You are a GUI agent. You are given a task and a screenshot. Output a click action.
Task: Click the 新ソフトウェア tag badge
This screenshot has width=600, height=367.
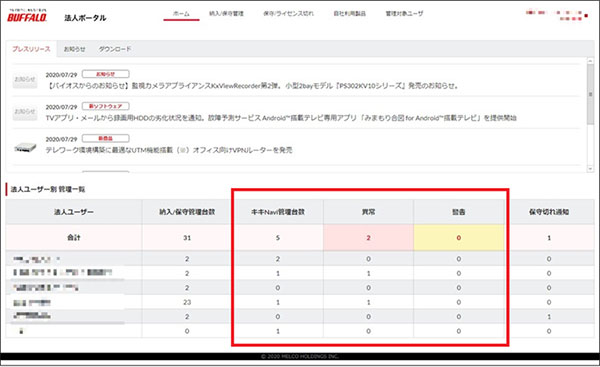(x=106, y=106)
